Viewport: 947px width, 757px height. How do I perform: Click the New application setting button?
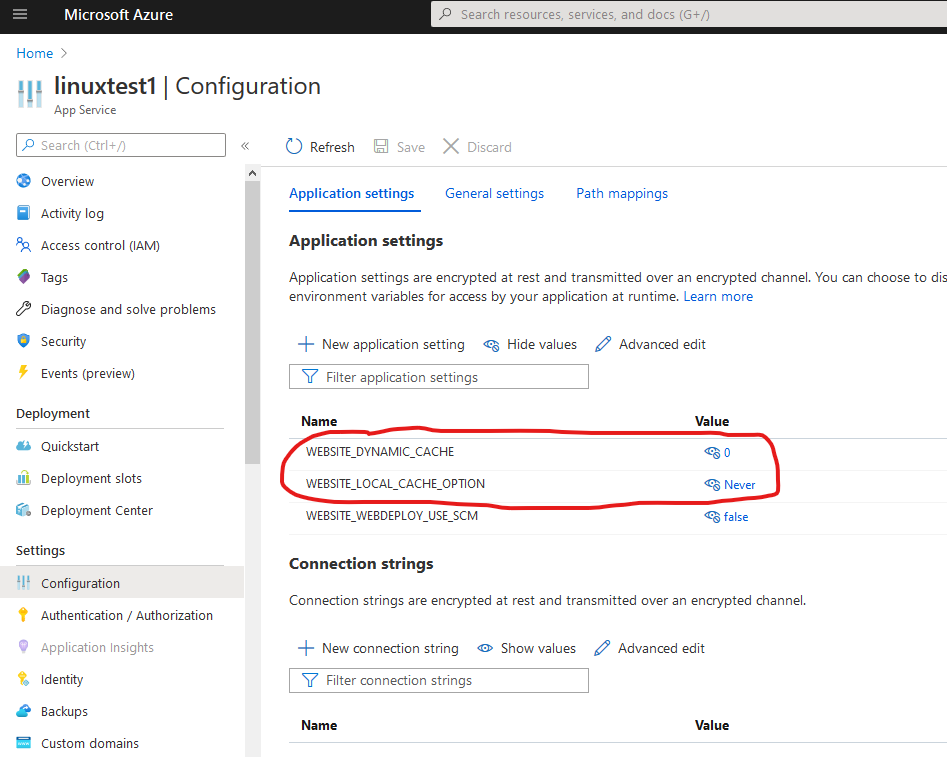click(382, 344)
